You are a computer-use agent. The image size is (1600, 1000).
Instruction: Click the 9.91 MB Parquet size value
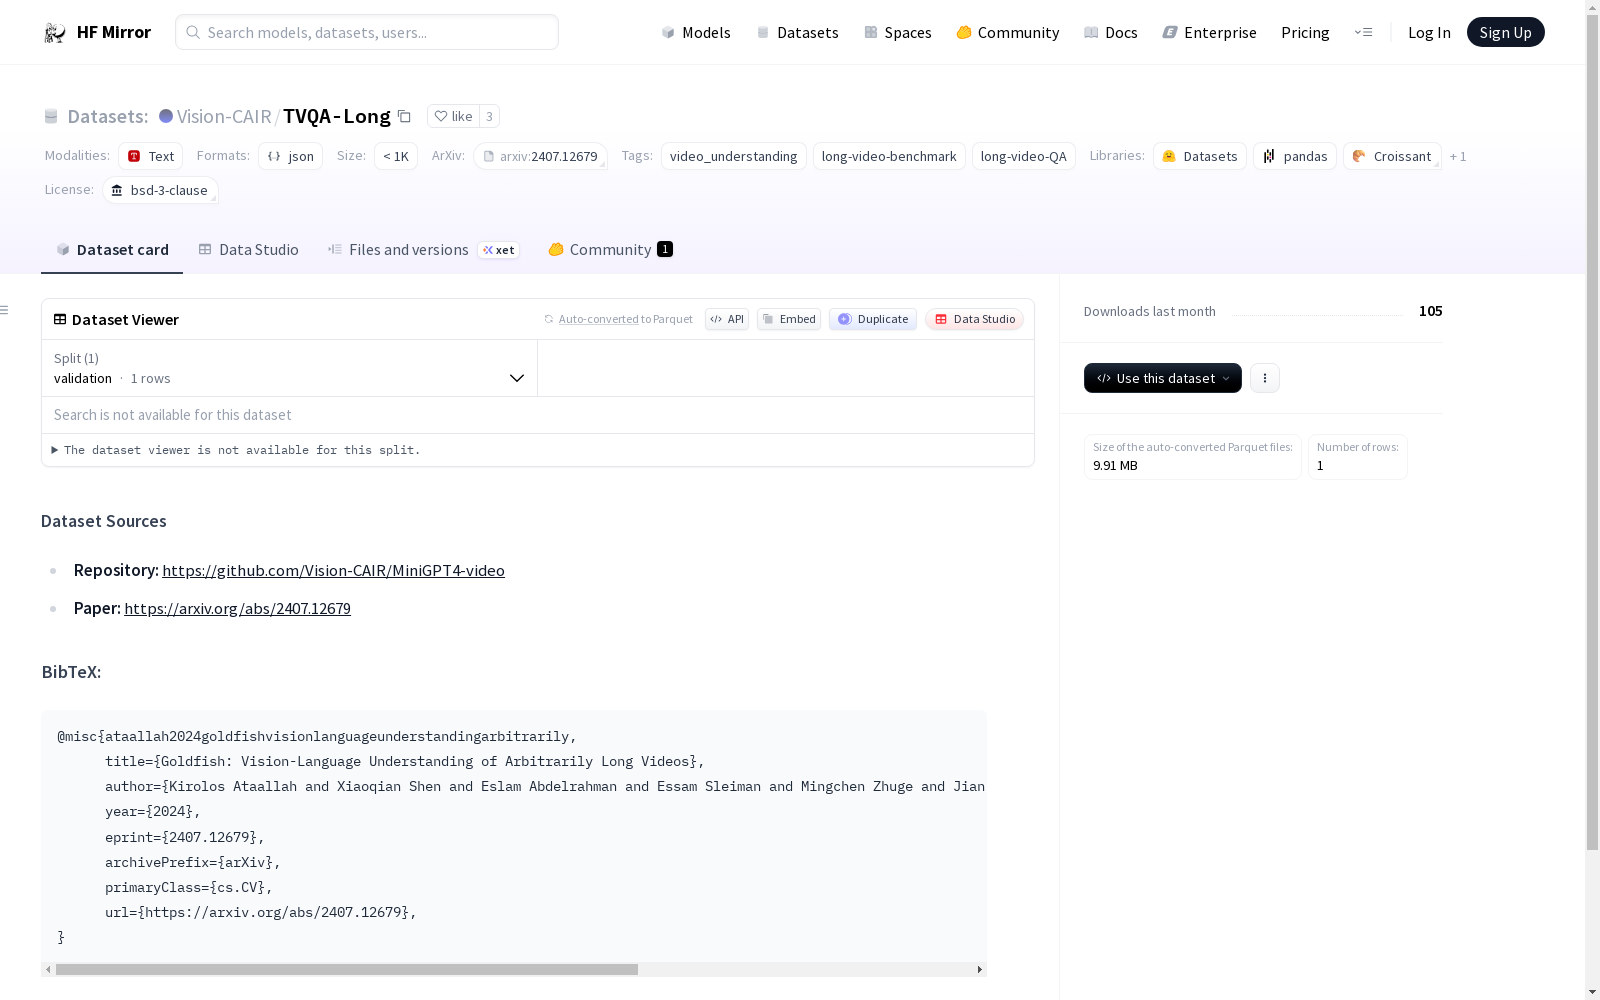(x=1115, y=465)
